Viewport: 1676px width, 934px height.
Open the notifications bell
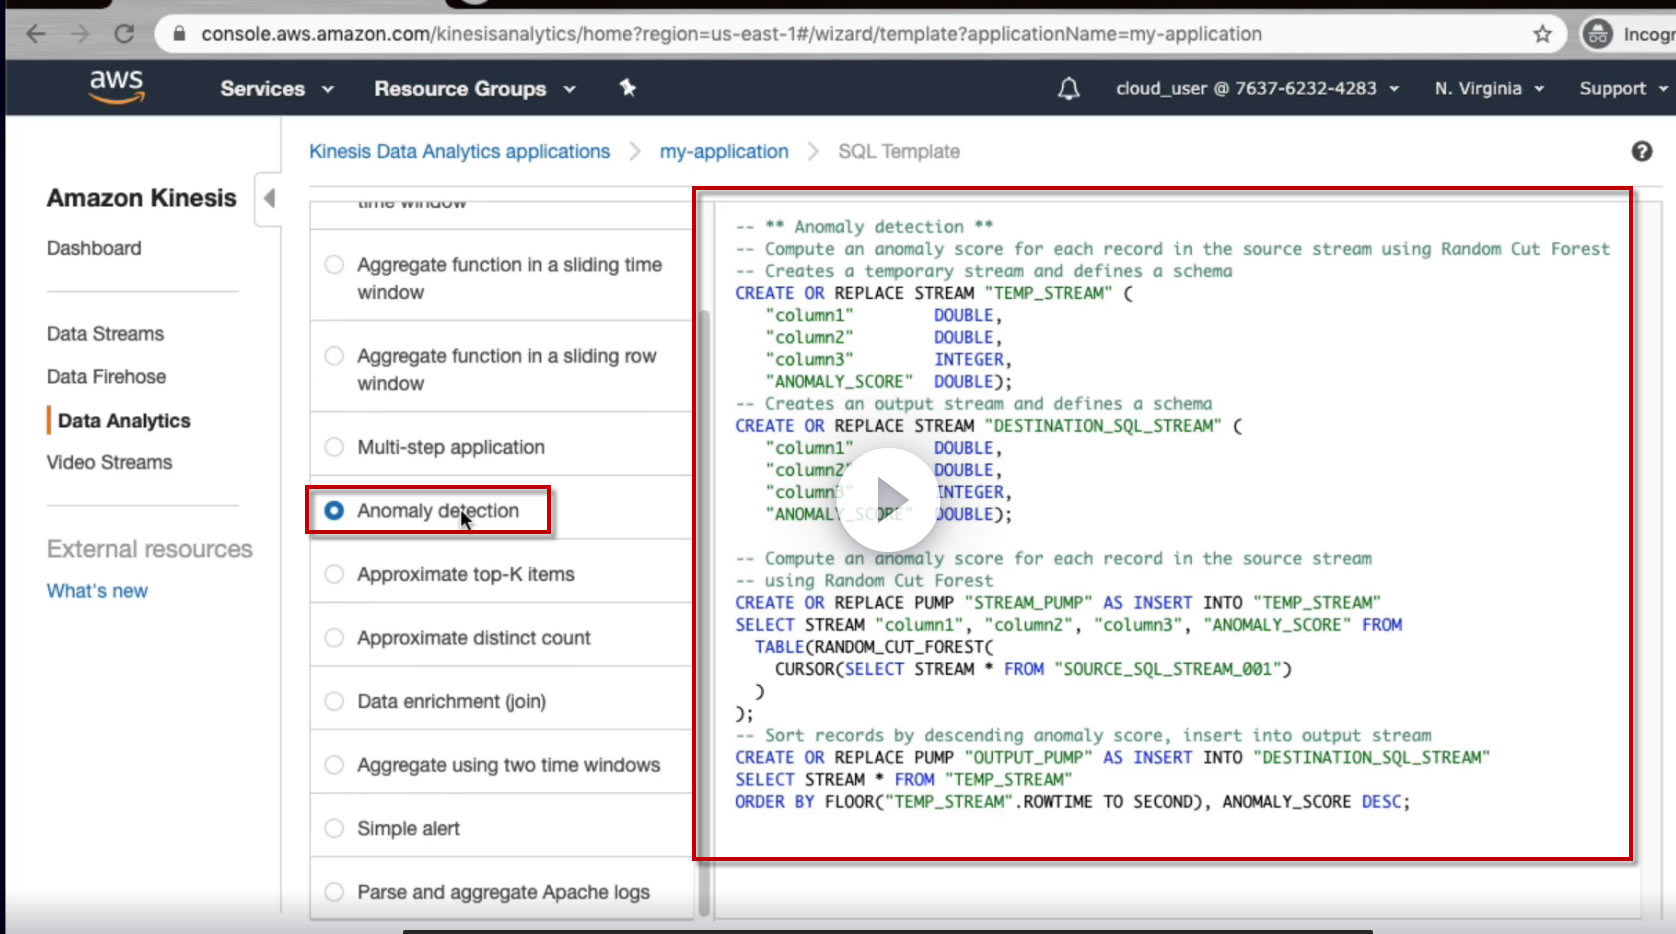point(1068,89)
